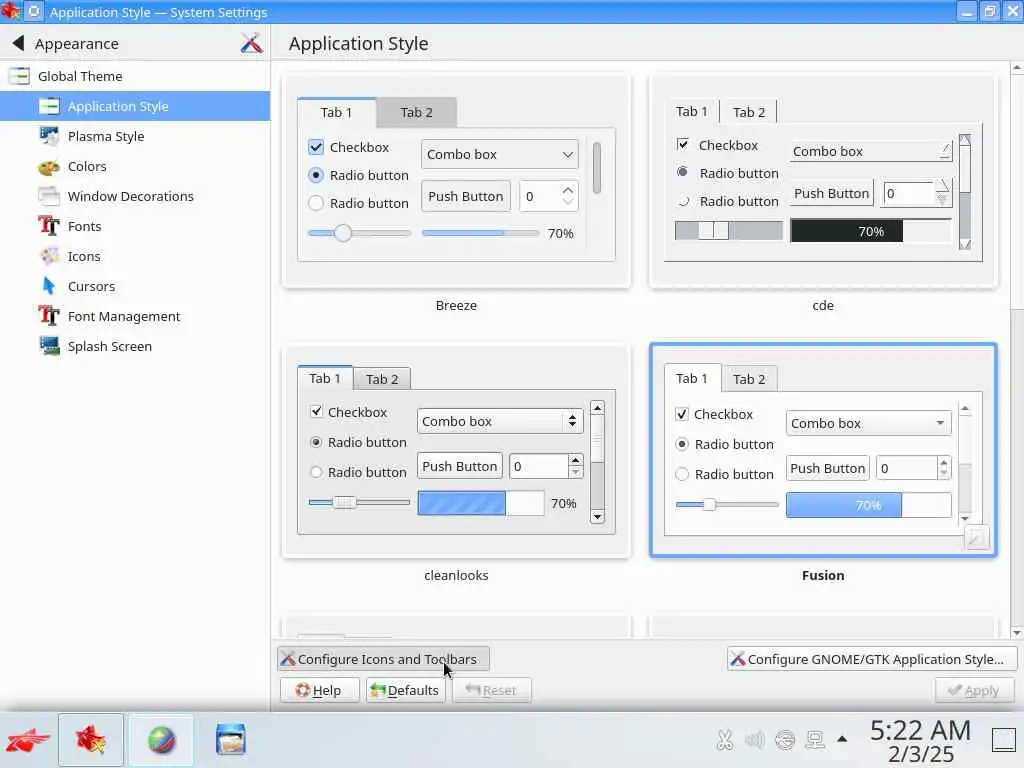This screenshot has width=1024, height=768.
Task: Select second Radio button in cde preview
Action: coord(683,201)
